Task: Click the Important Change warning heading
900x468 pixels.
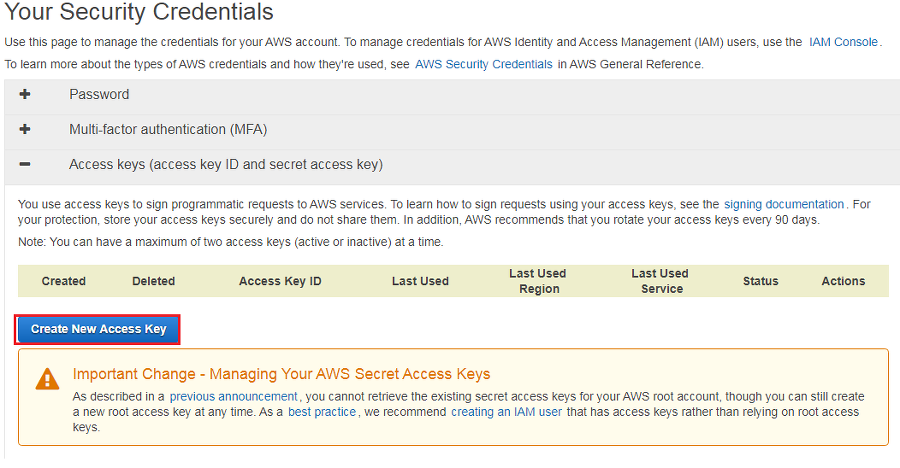Action: (281, 374)
